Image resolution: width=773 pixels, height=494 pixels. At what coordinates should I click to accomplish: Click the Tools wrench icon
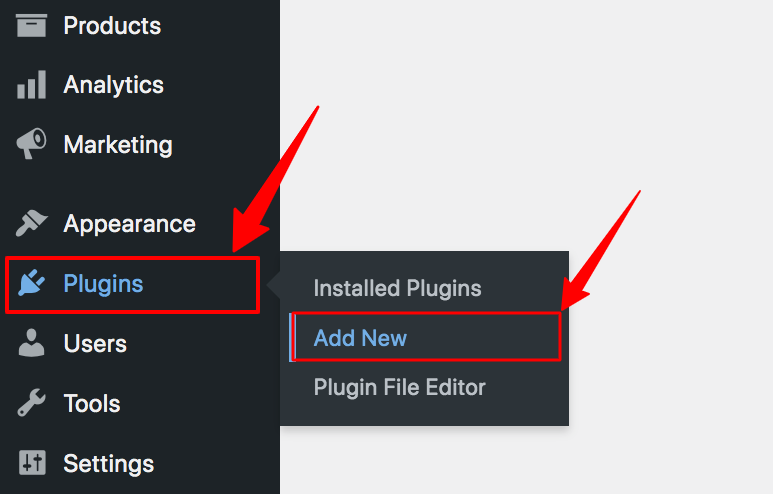click(x=31, y=403)
